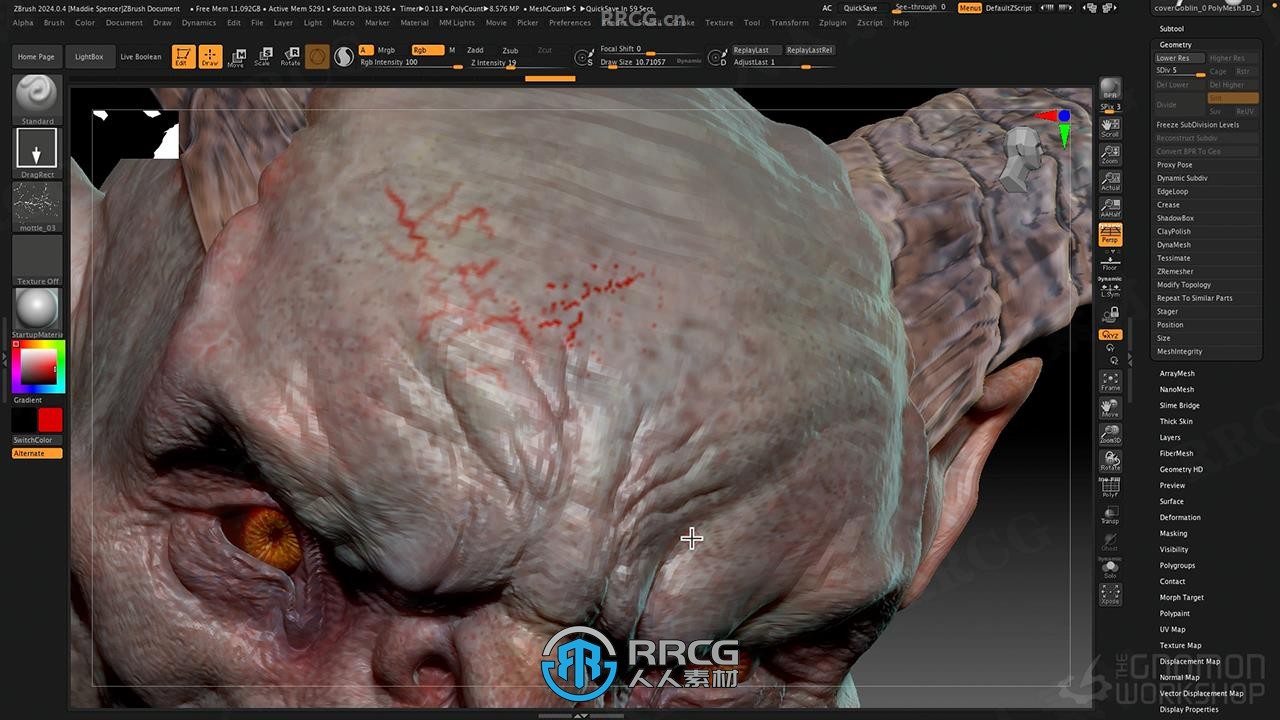1280x720 pixels.
Task: Open the Texture menu
Action: 719,22
